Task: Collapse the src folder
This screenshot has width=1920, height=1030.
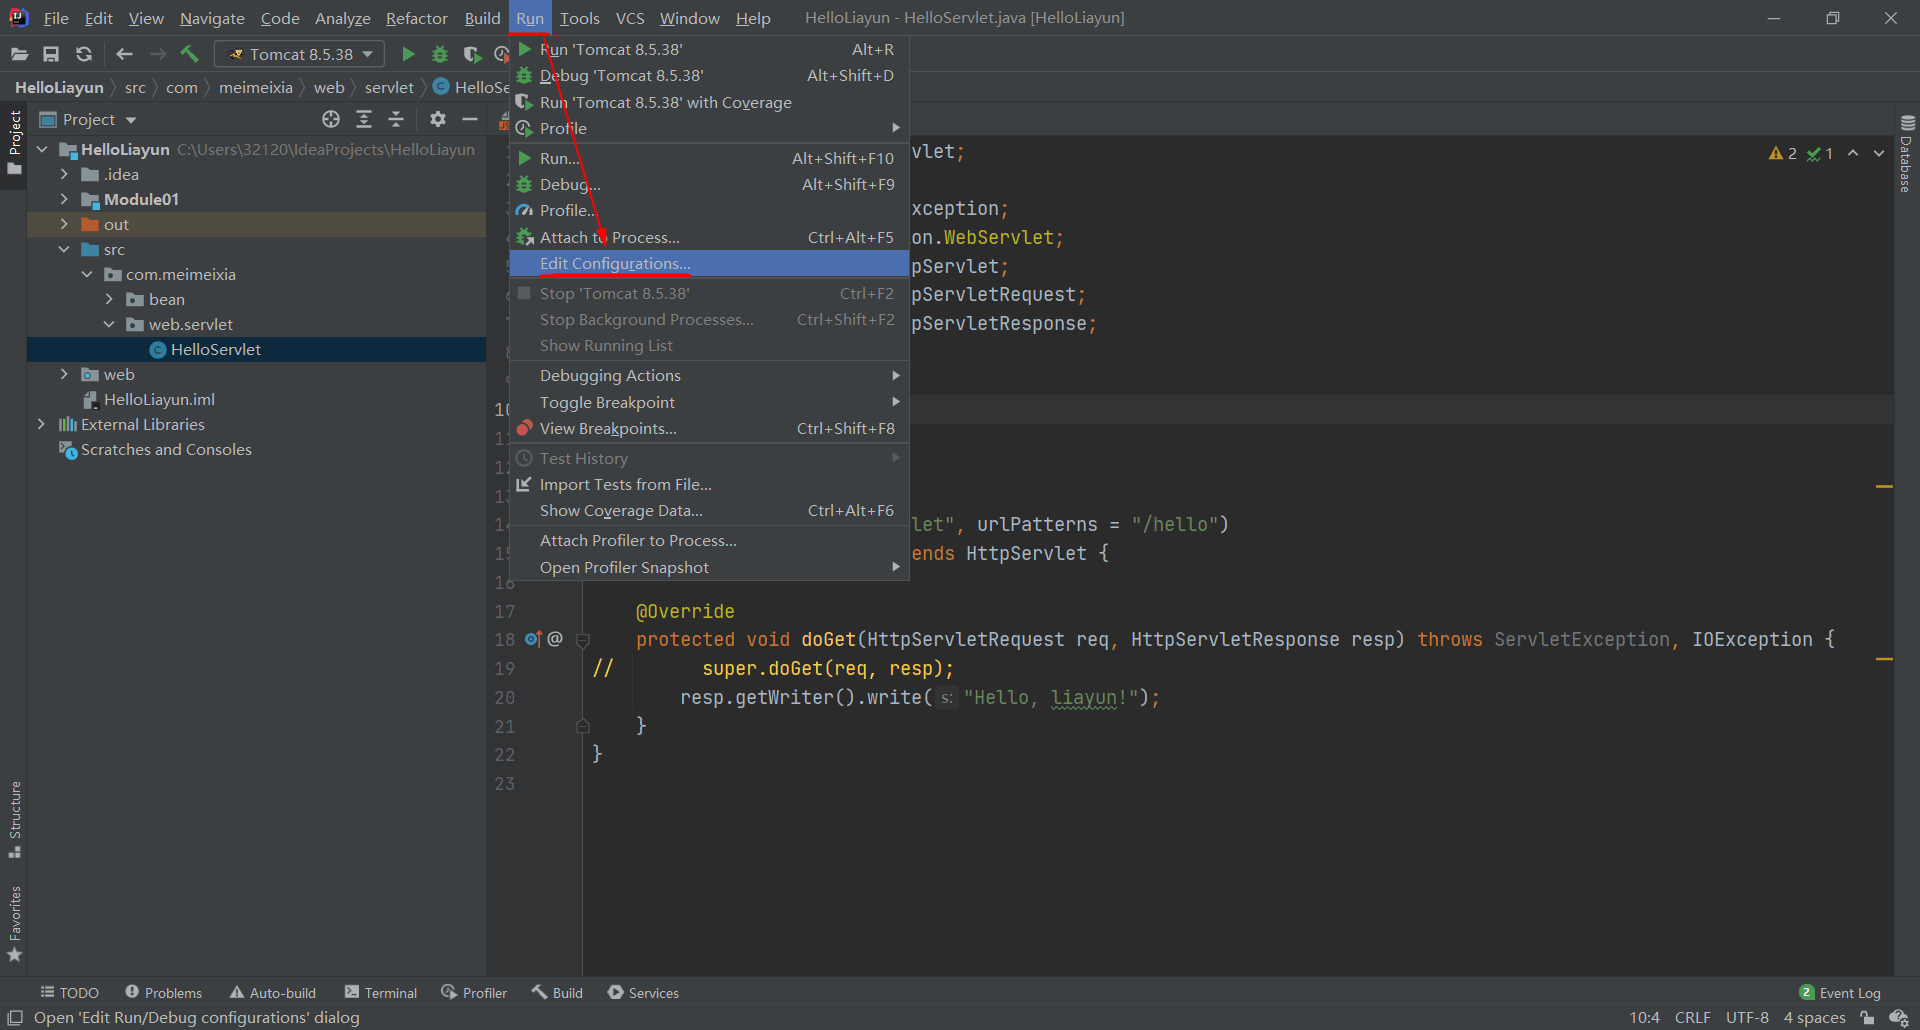Action: pos(64,249)
